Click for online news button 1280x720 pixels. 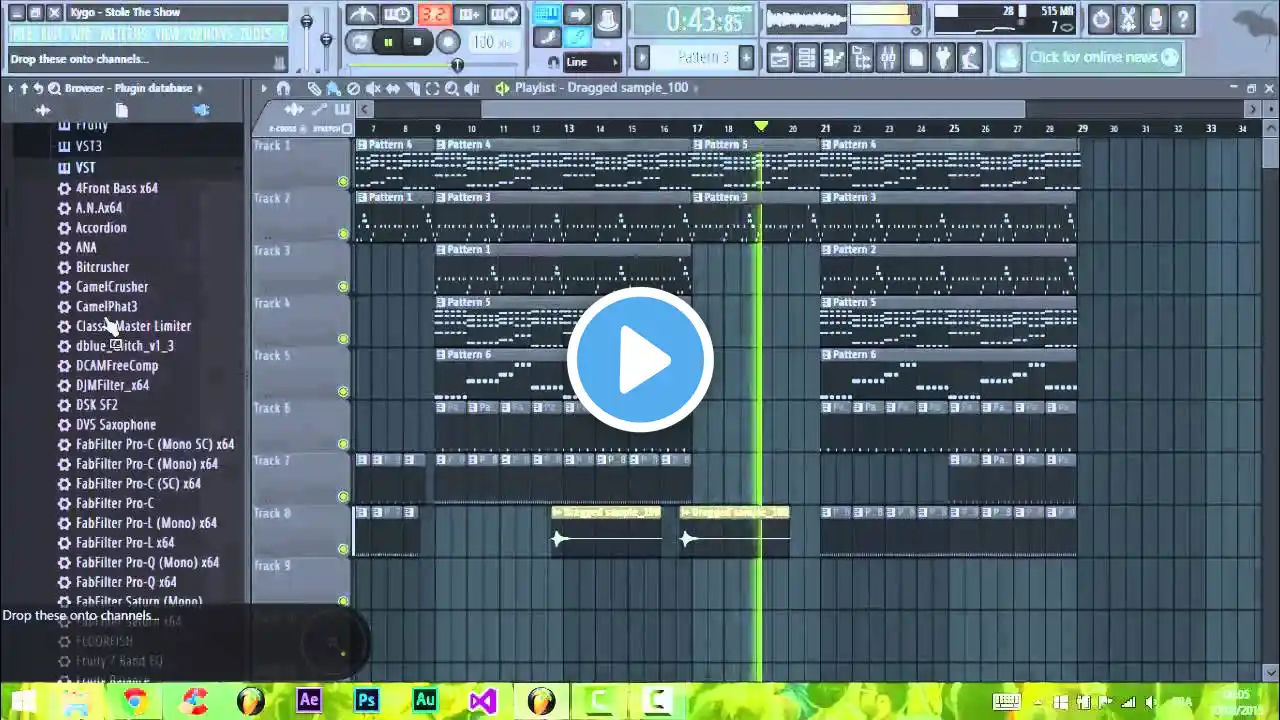(1104, 57)
